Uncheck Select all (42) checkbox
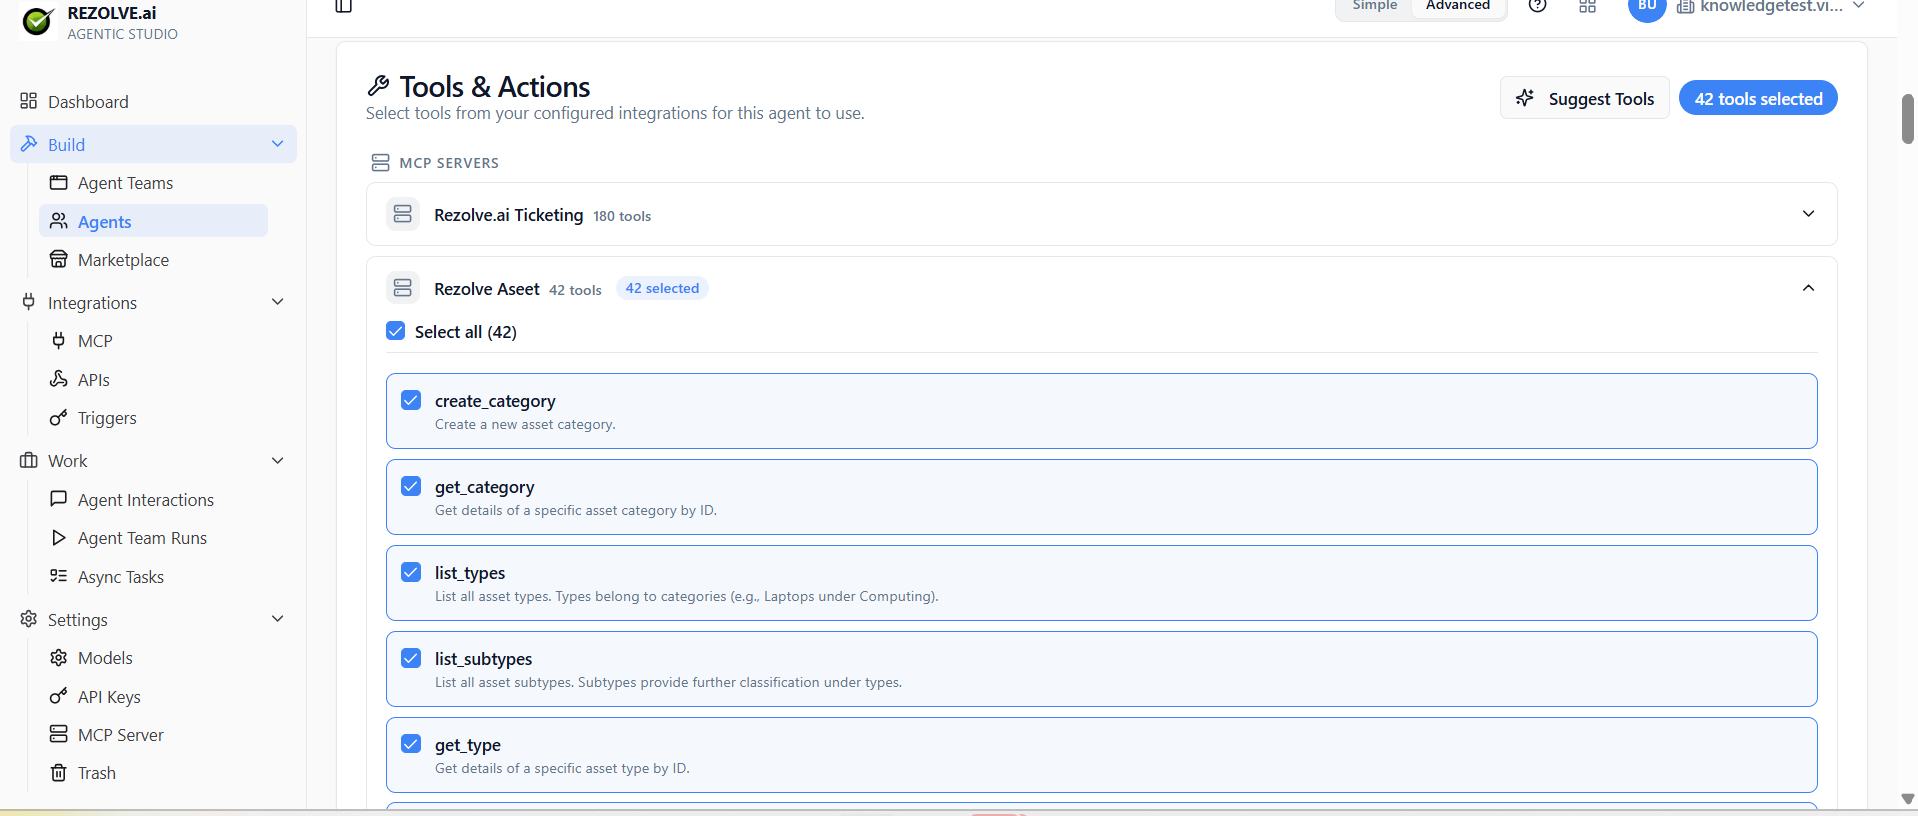This screenshot has width=1918, height=816. [396, 331]
